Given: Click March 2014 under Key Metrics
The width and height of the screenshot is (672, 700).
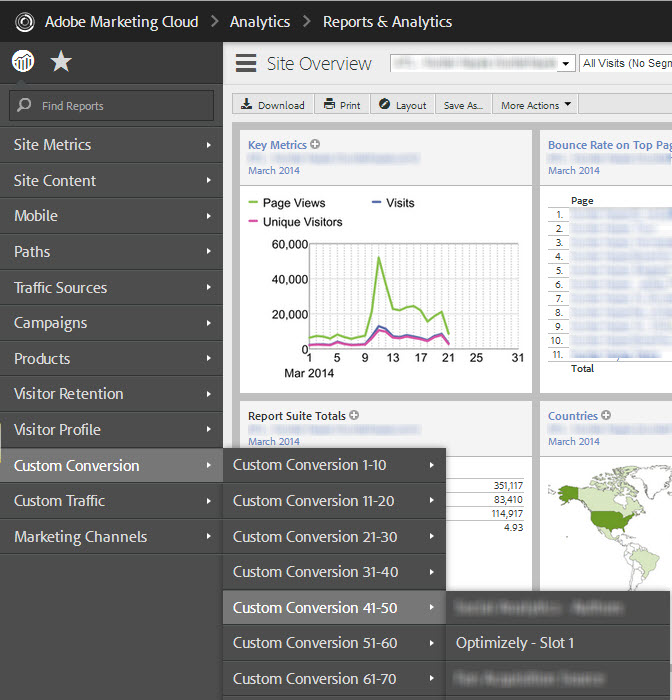Looking at the screenshot, I should point(274,171).
